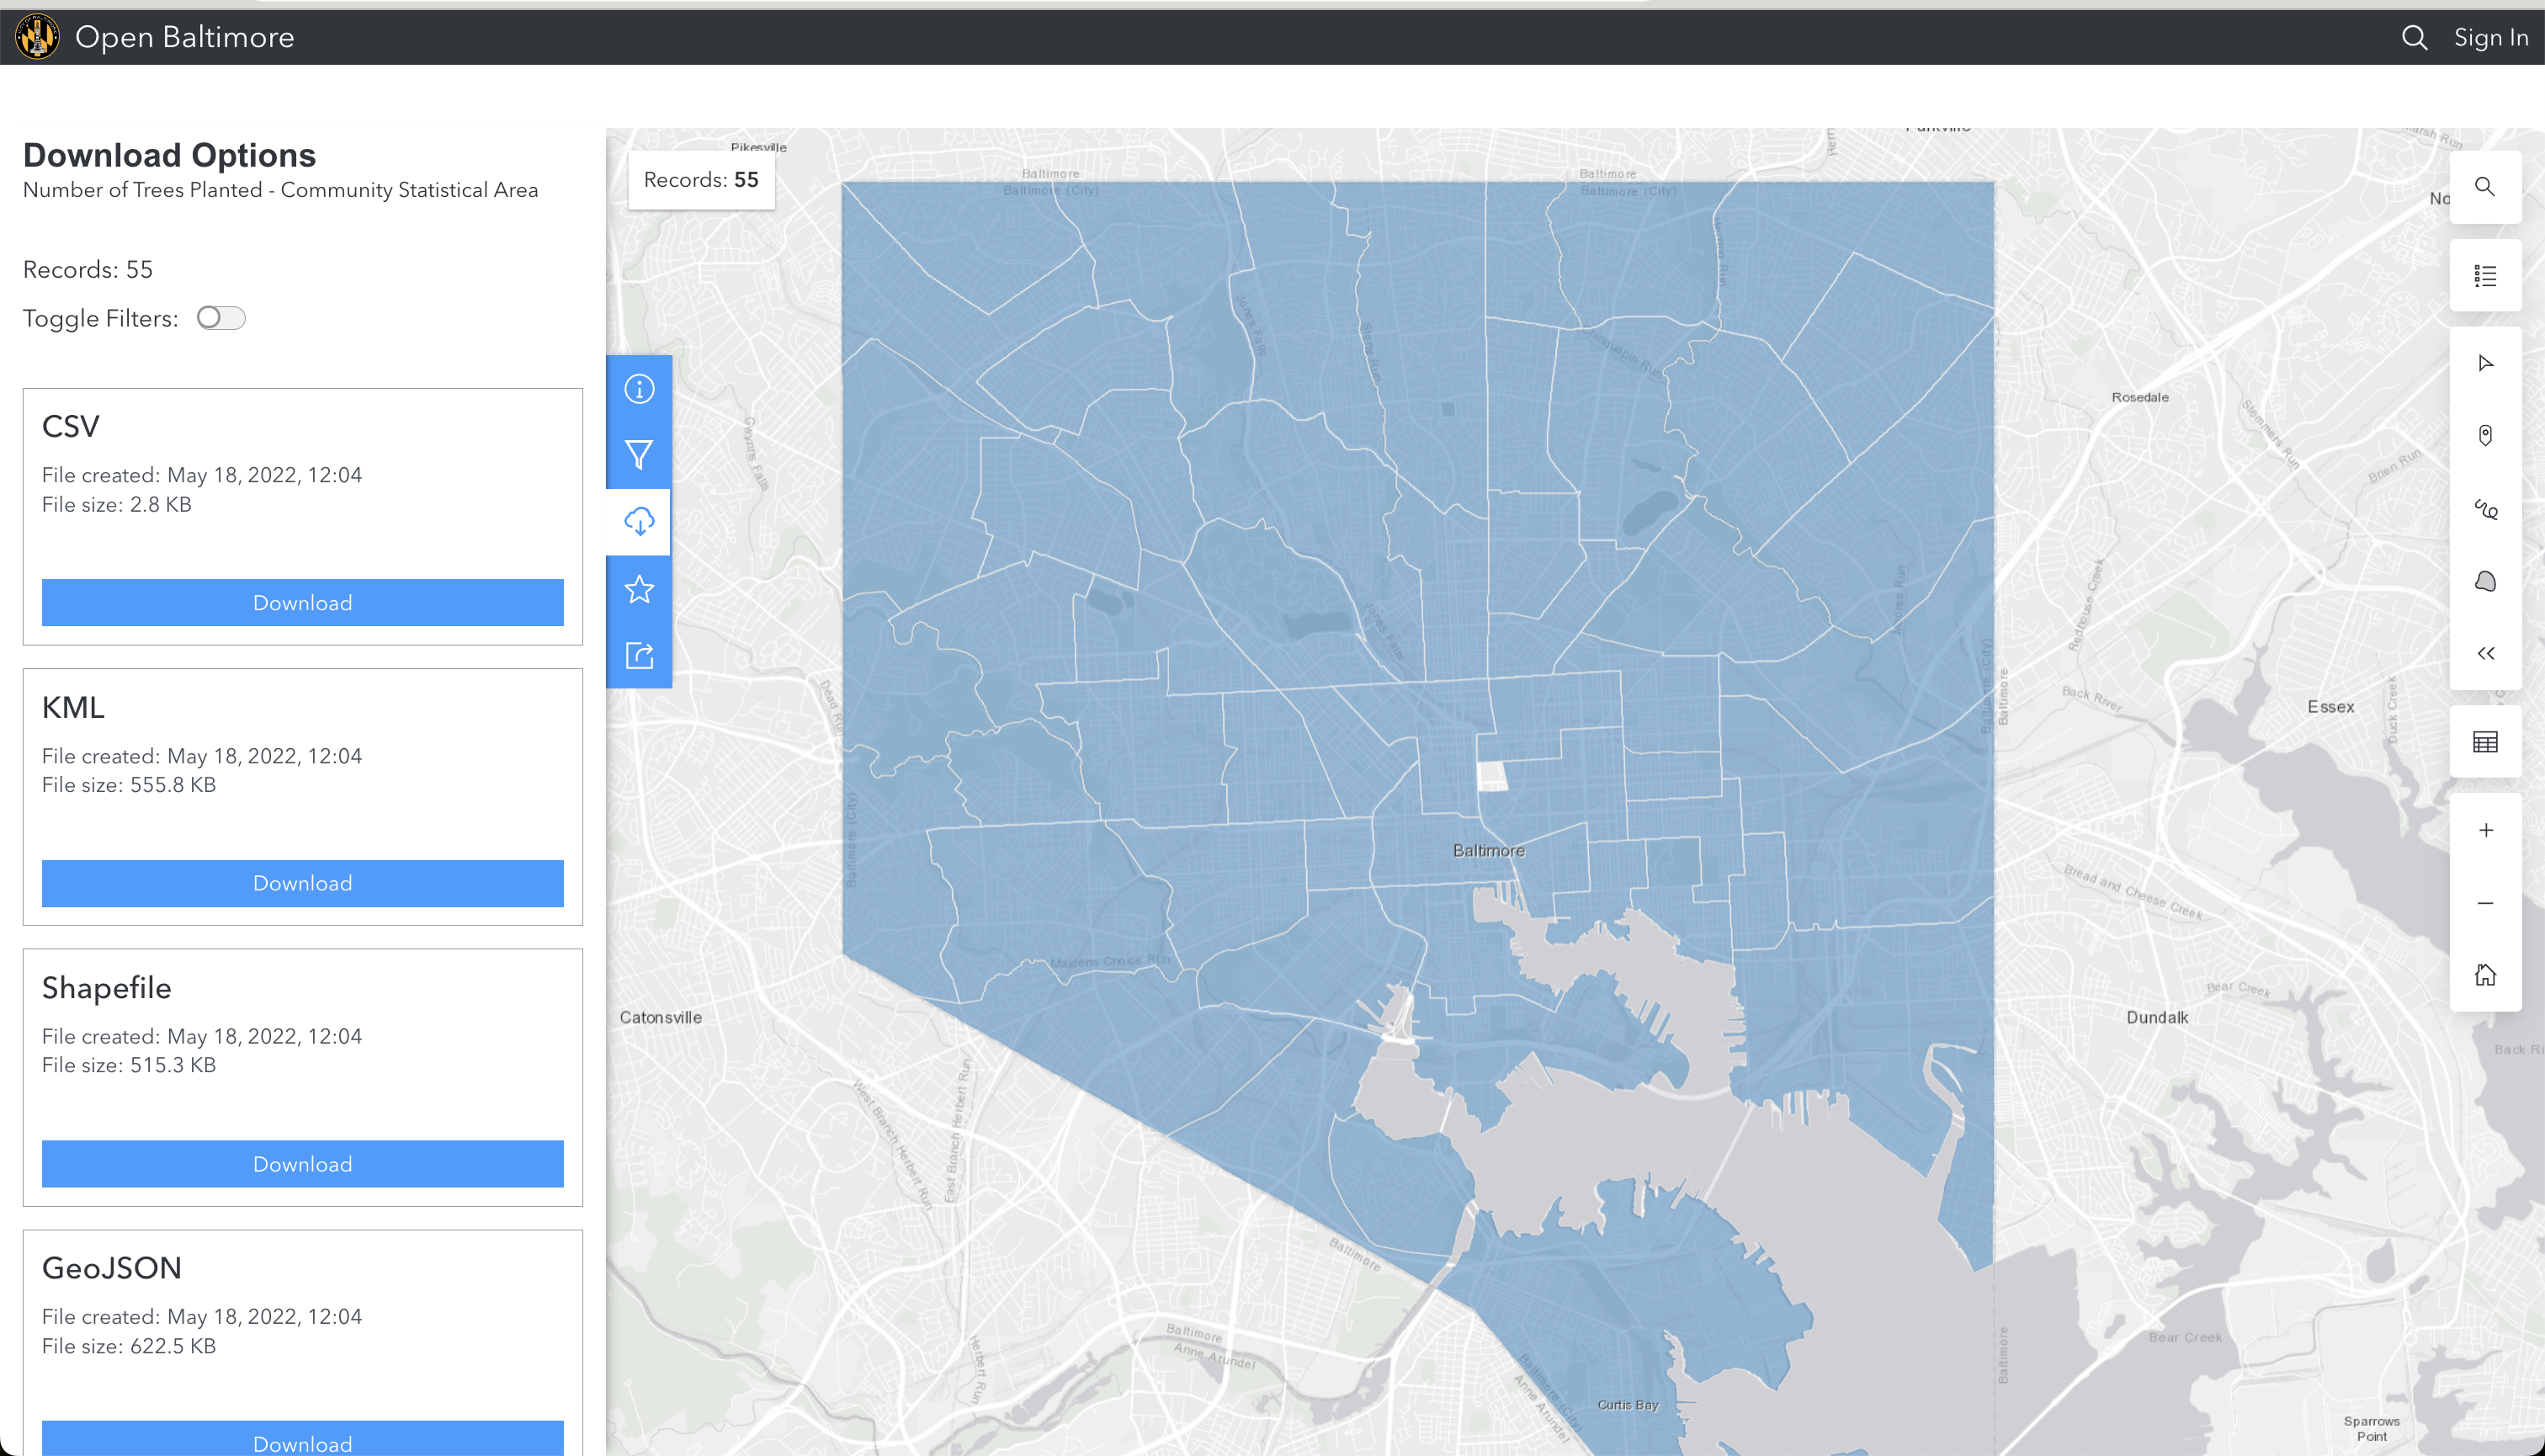Select the pointer selection tool
The image size is (2545, 1456).
click(2486, 362)
